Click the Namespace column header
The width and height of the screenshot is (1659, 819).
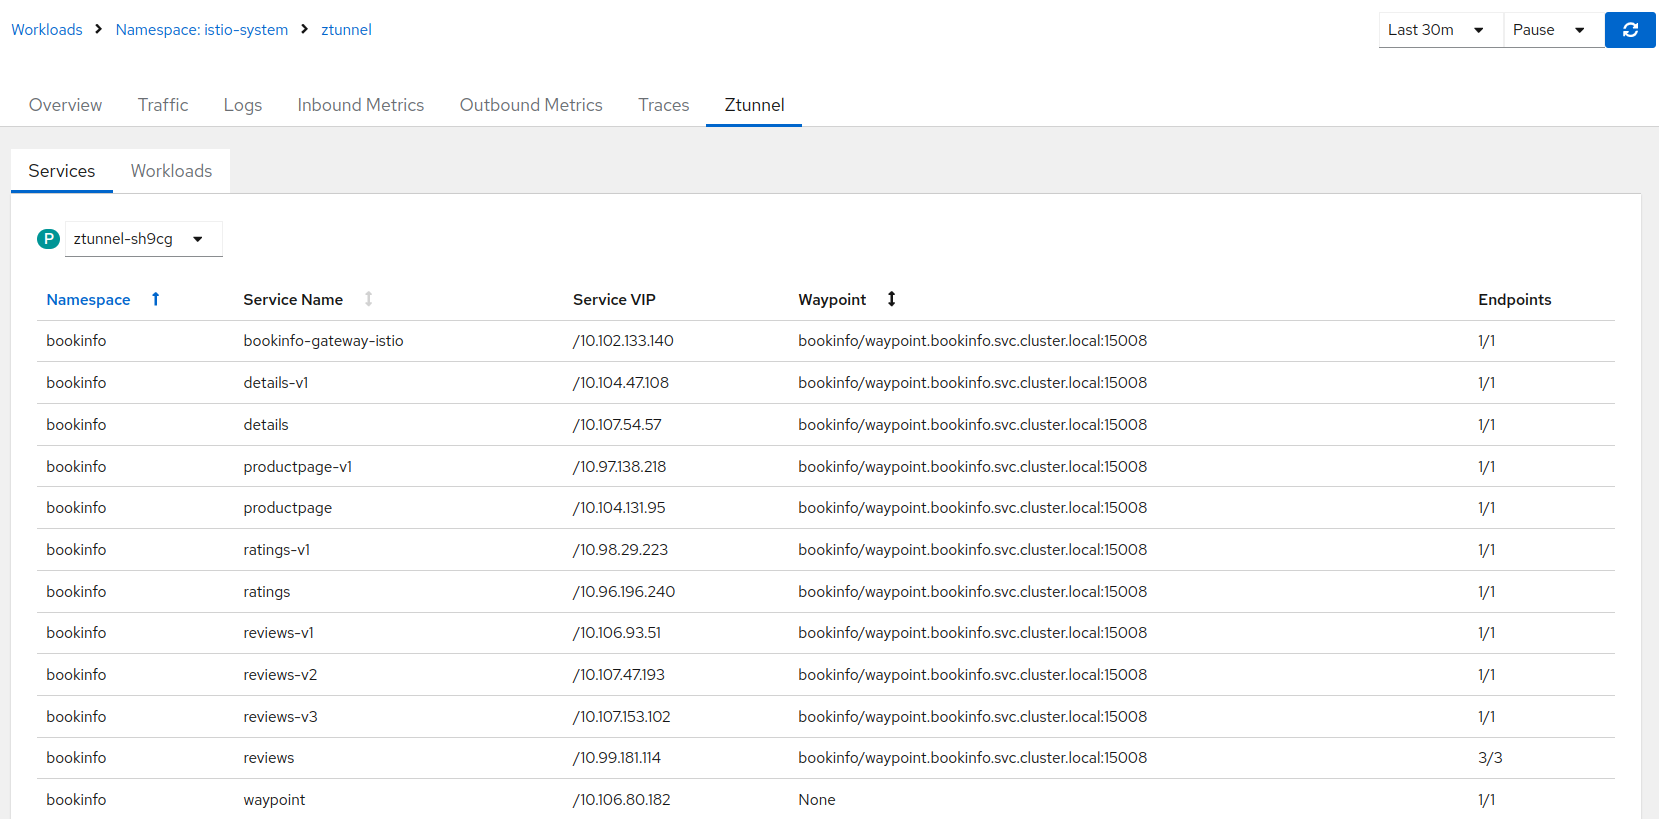click(88, 300)
